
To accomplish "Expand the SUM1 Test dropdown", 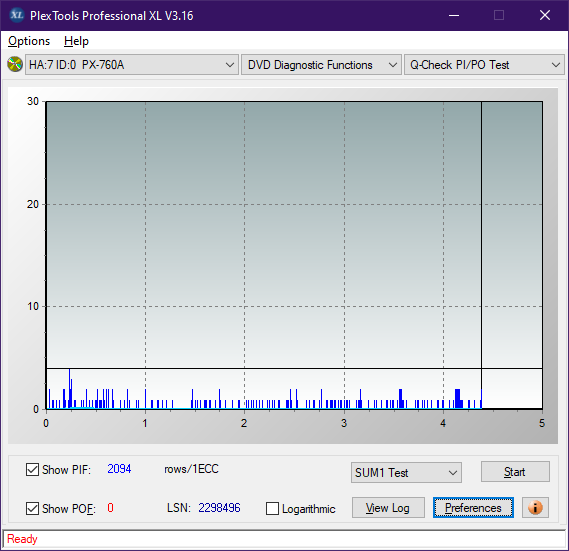I will tap(406, 473).
